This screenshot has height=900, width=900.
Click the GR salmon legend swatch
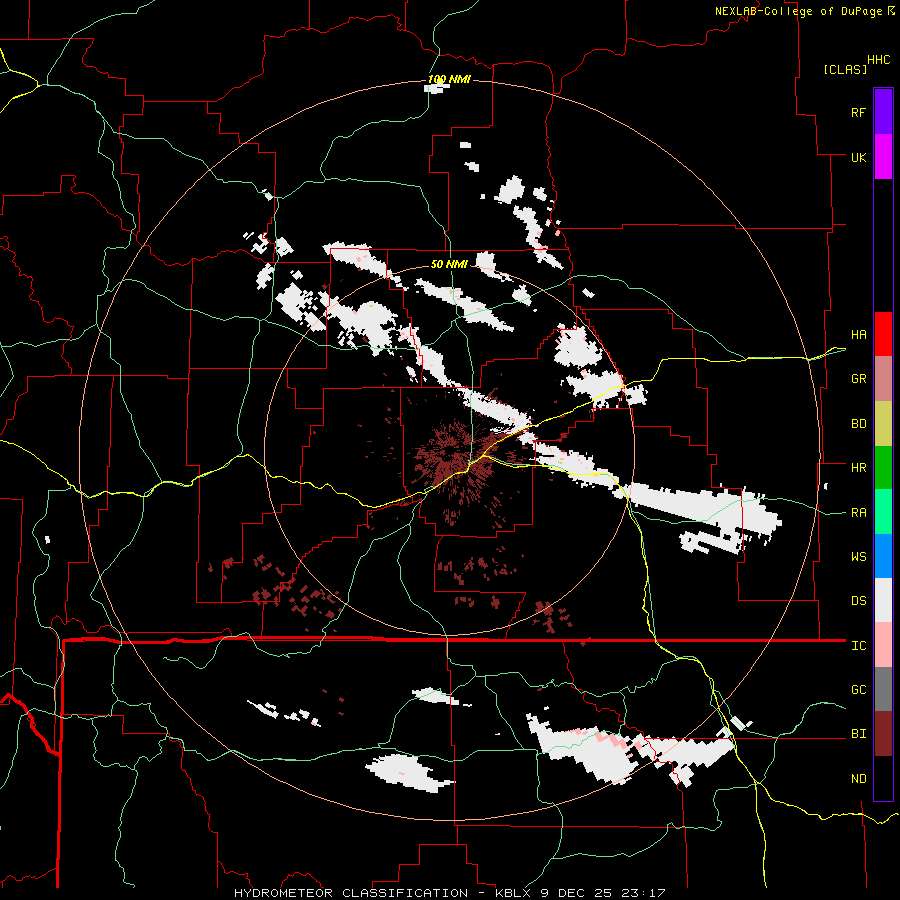click(x=883, y=379)
